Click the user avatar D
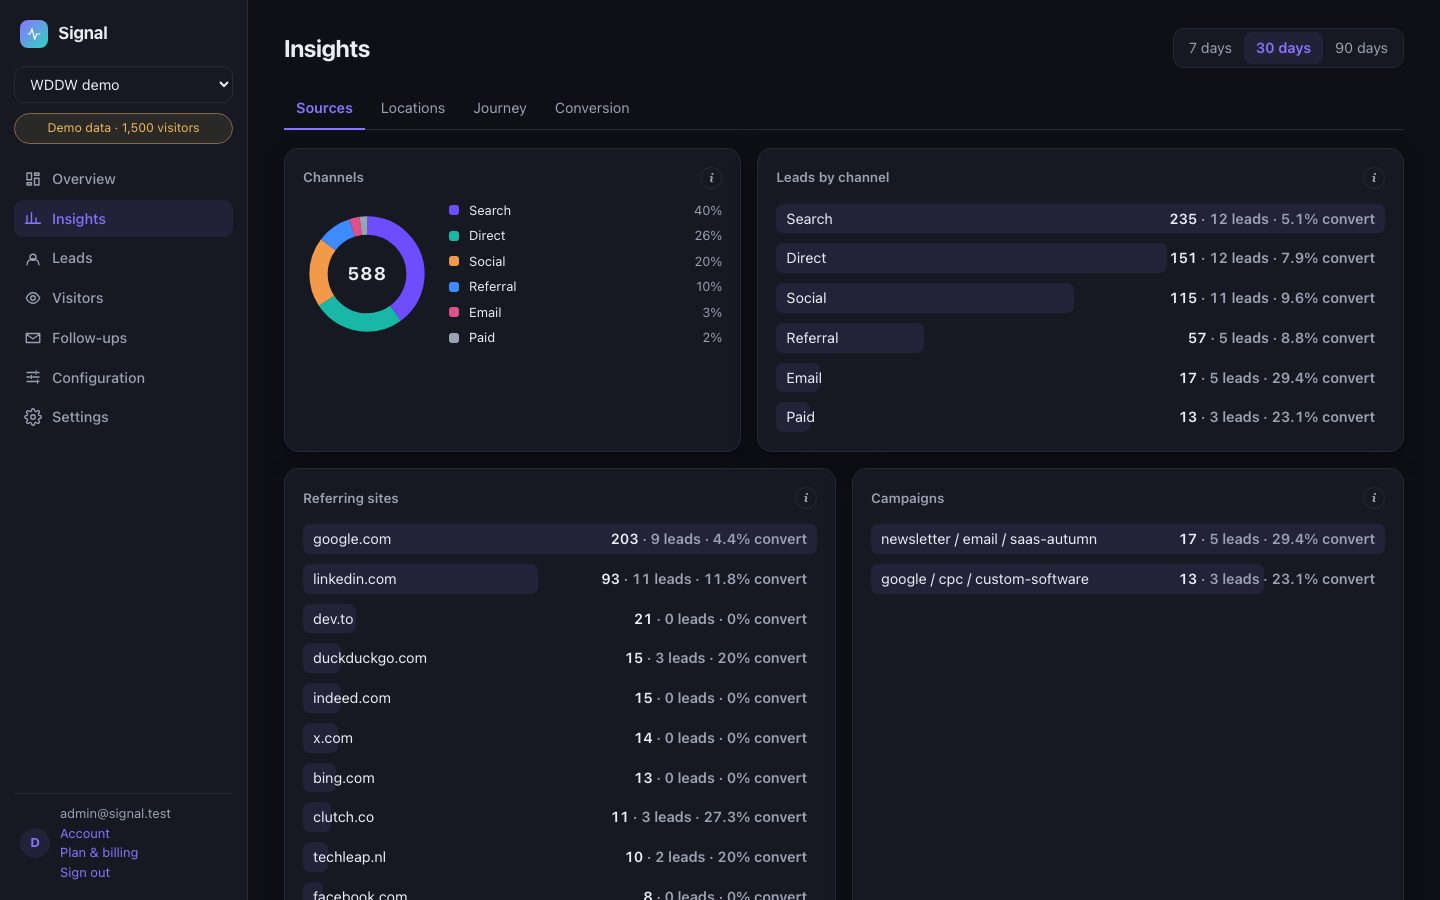 pos(35,843)
